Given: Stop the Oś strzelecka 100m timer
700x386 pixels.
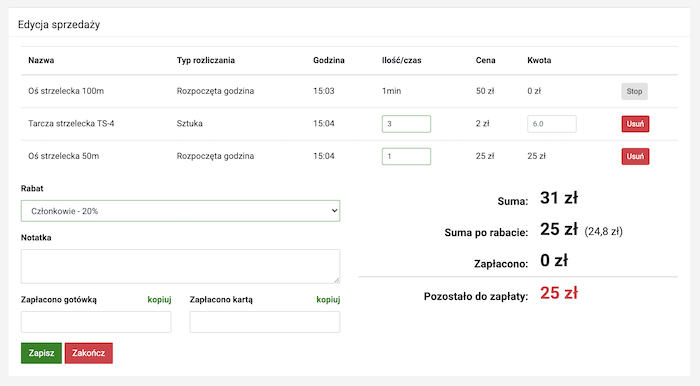Looking at the screenshot, I should [x=634, y=91].
